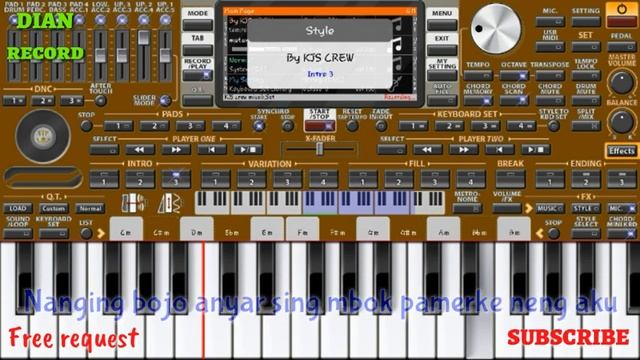Select Ending 1
This screenshot has width=640, height=360.
[550, 179]
